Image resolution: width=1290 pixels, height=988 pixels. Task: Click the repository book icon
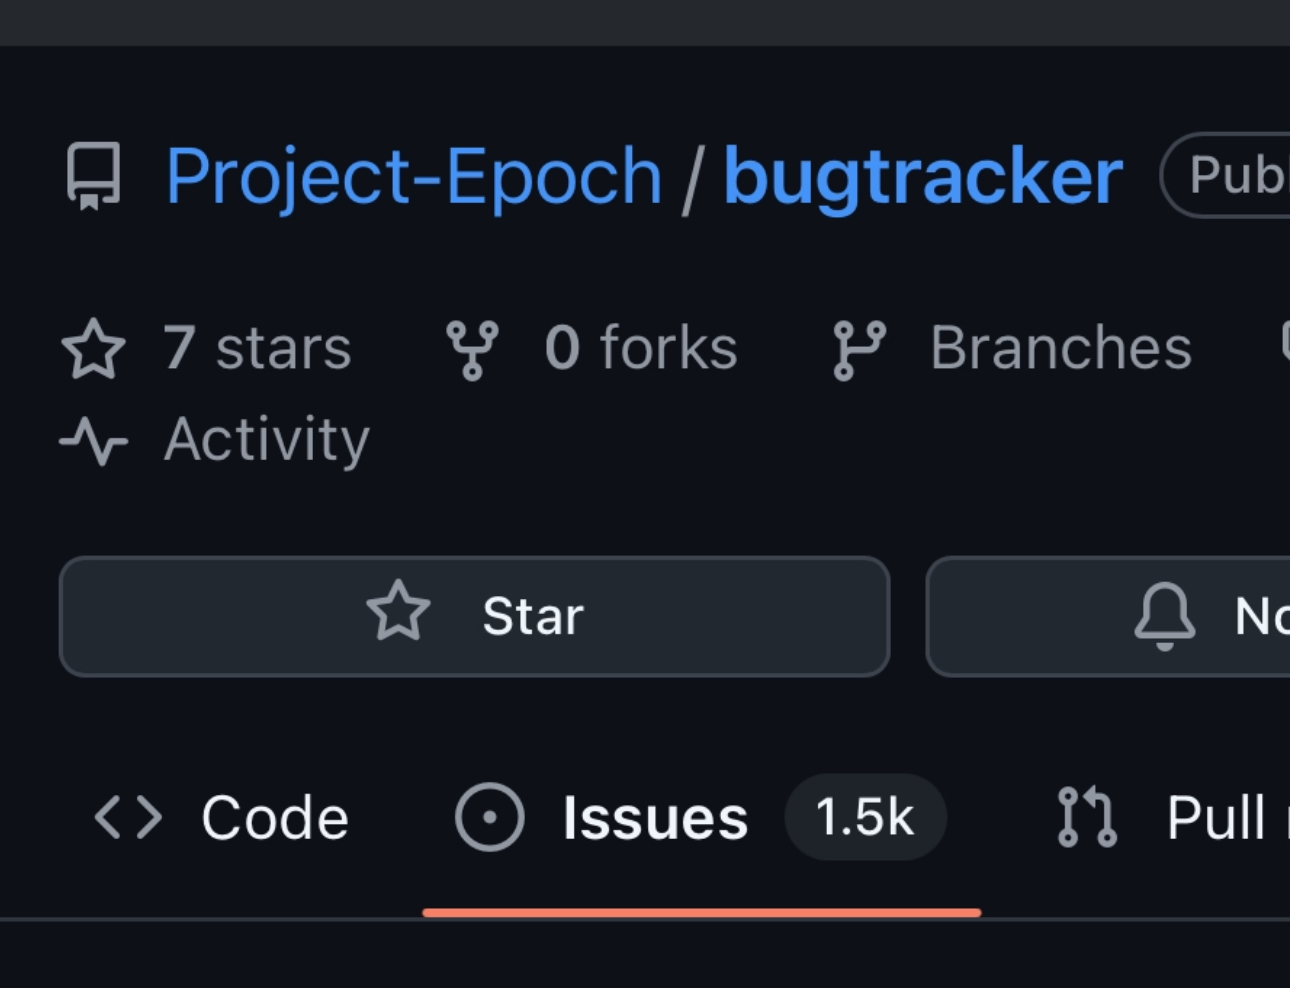coord(94,176)
